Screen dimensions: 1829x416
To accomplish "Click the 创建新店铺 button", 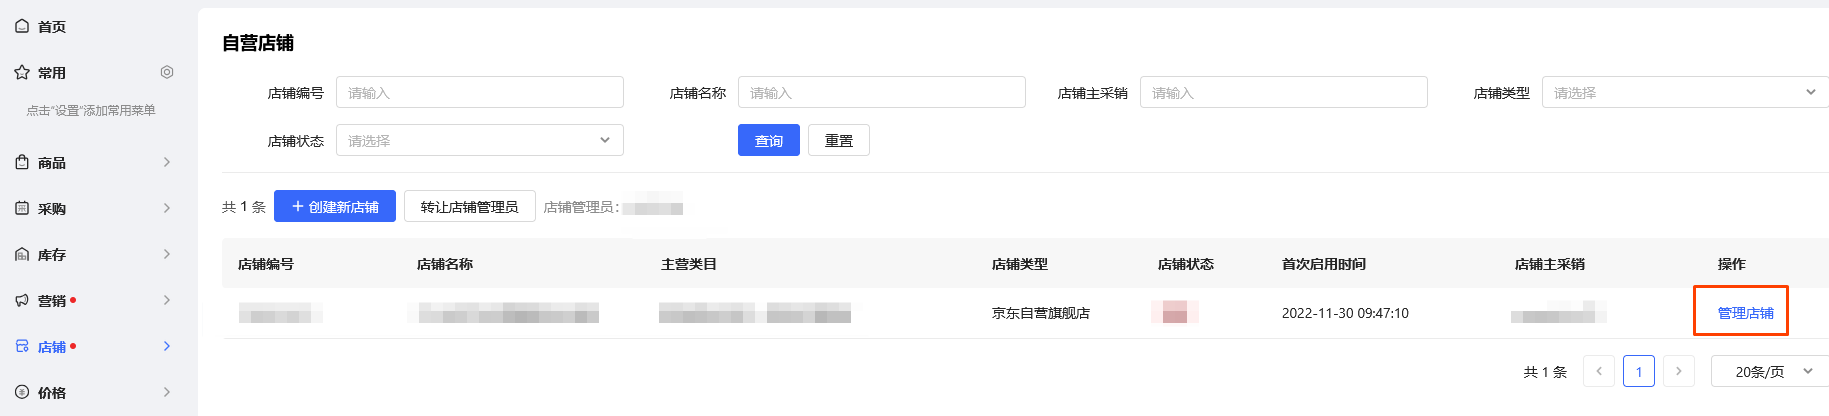I will (x=335, y=206).
